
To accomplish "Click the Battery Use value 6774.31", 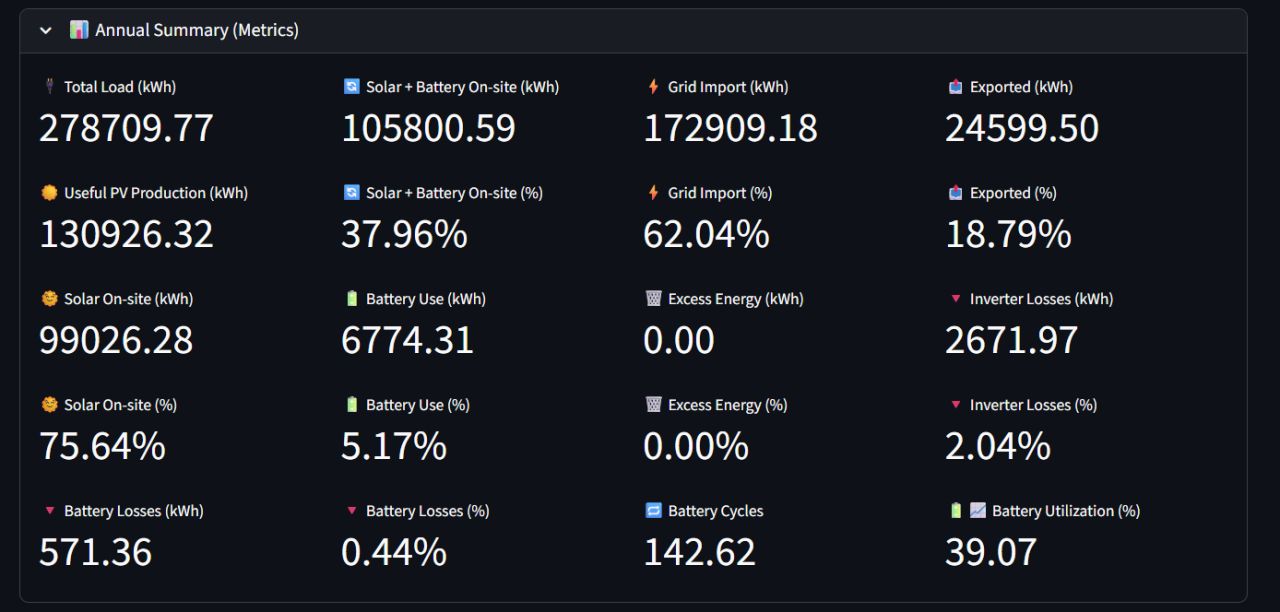I will tap(407, 341).
